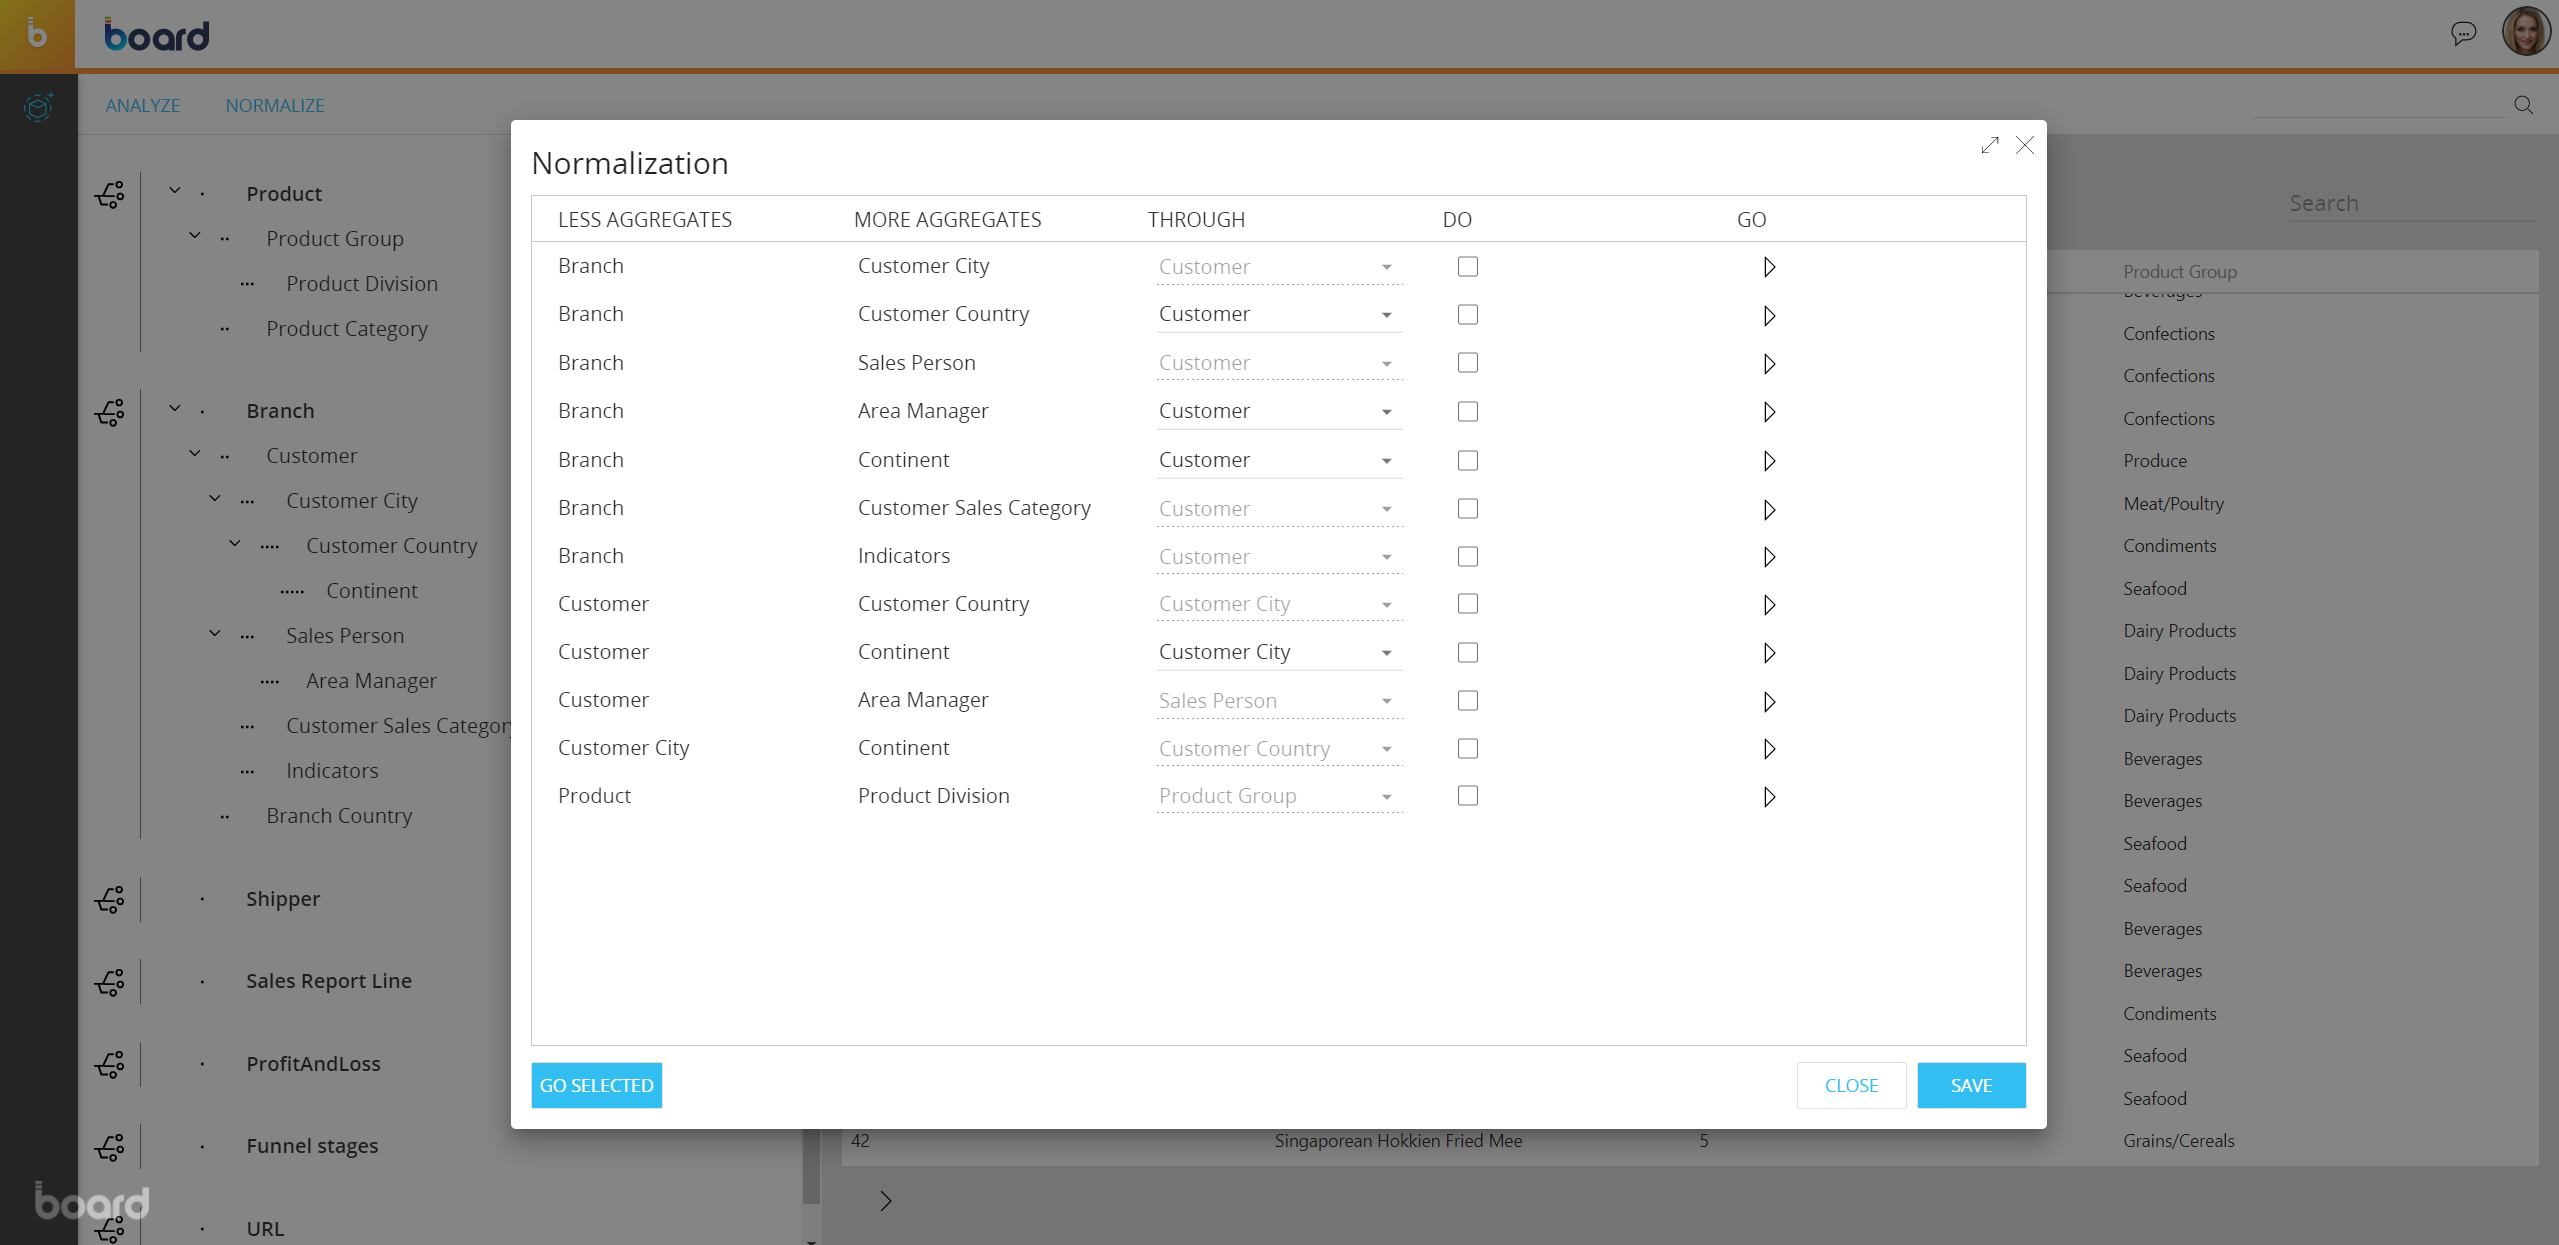Tick DO checkbox for Customer Continent row
This screenshot has height=1245, width=2559.
(1467, 653)
